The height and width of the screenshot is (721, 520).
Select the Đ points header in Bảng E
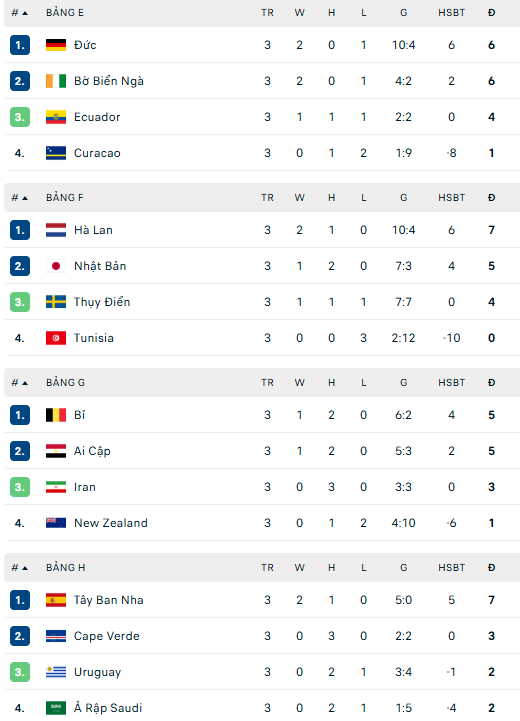[x=491, y=13]
